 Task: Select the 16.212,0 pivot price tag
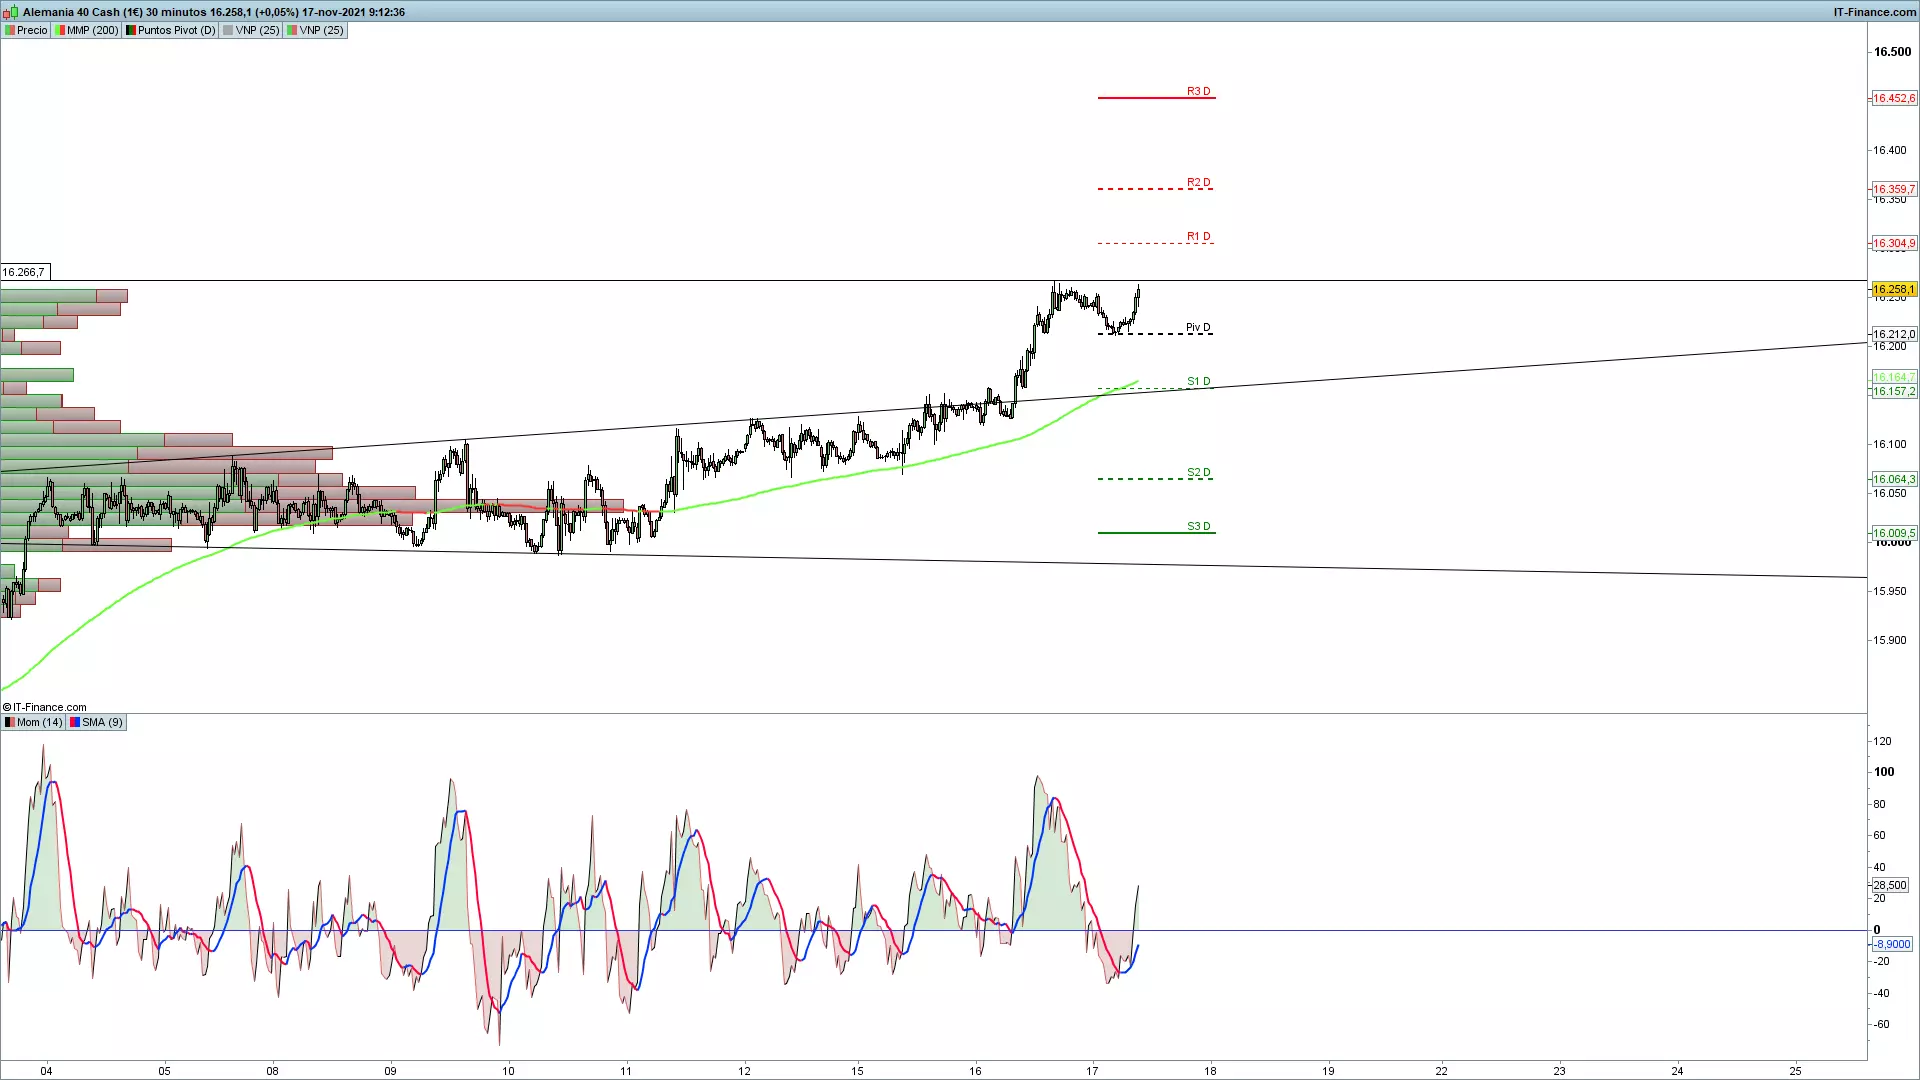pos(1894,334)
